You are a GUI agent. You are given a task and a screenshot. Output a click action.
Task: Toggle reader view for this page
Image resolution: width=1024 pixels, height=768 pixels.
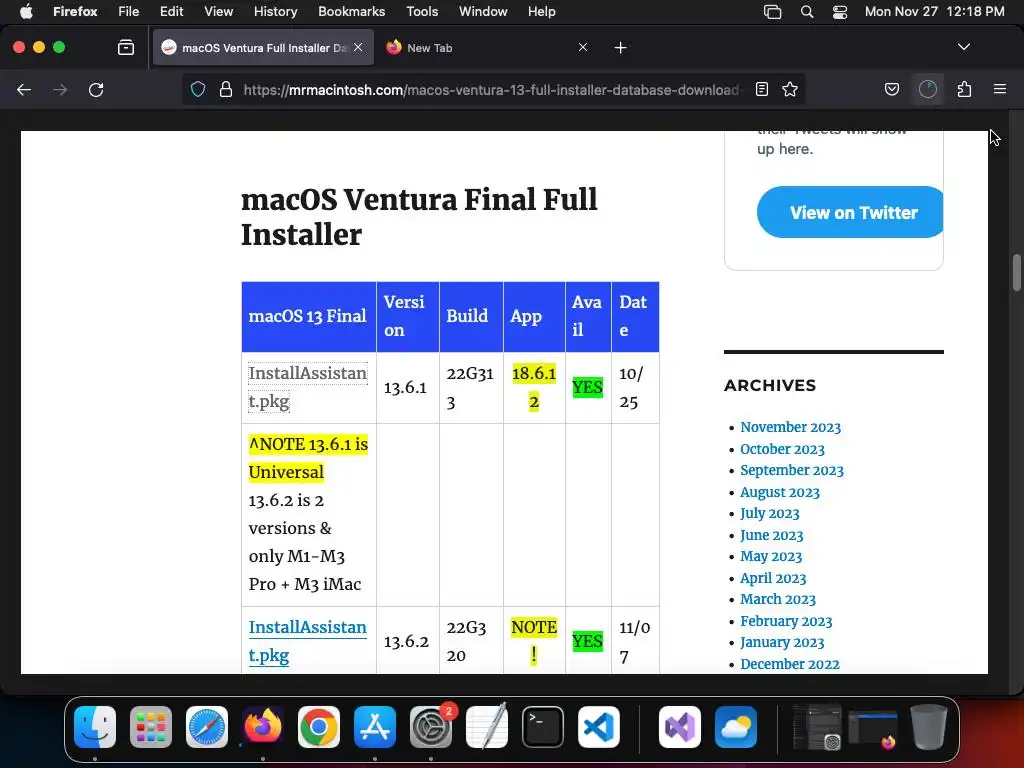click(x=761, y=89)
